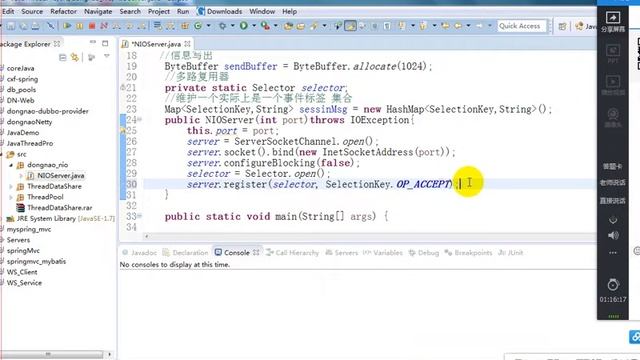Screen dimensions: 640x360
Task: Open the External Tools dropdown arrow
Action: pyautogui.click(x=276, y=26)
